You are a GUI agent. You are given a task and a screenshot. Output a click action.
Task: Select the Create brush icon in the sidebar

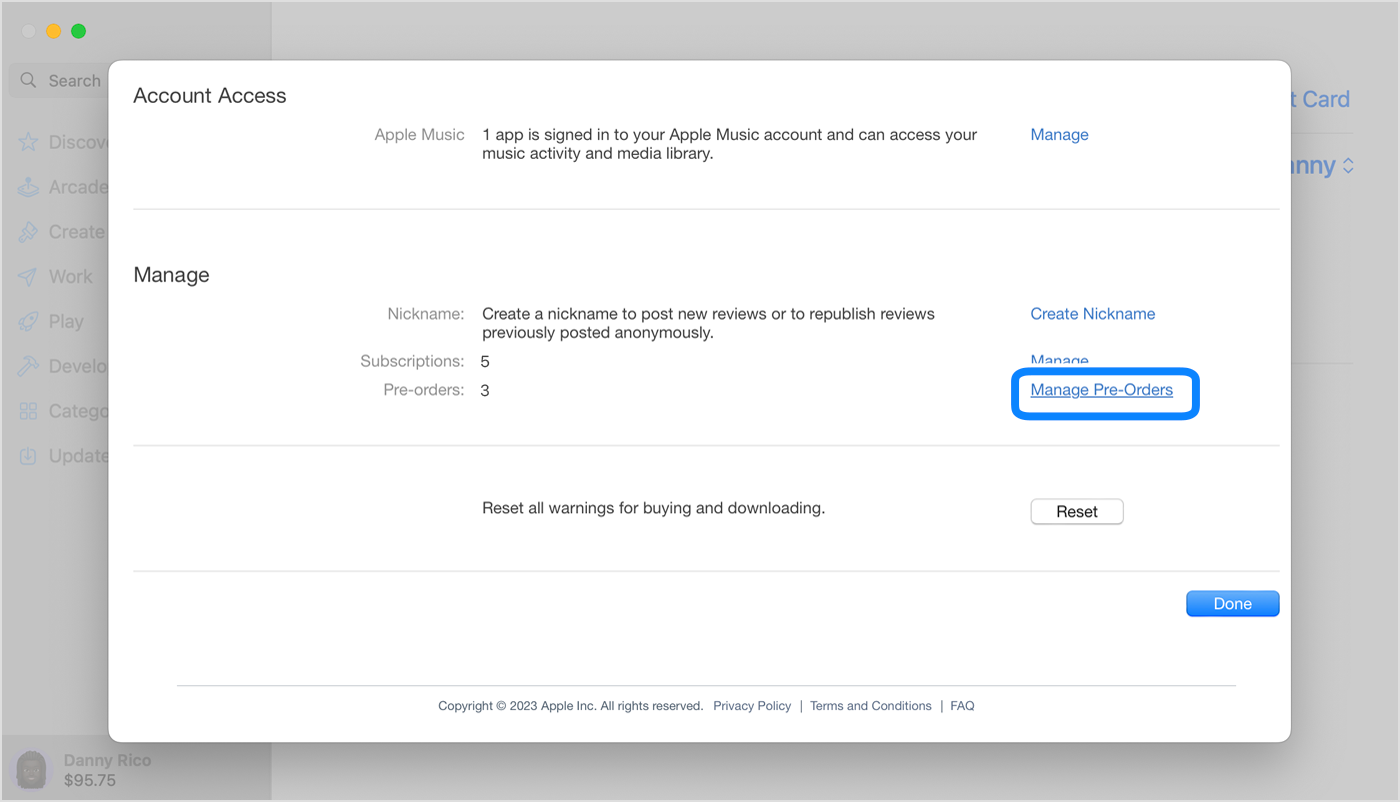click(x=28, y=232)
